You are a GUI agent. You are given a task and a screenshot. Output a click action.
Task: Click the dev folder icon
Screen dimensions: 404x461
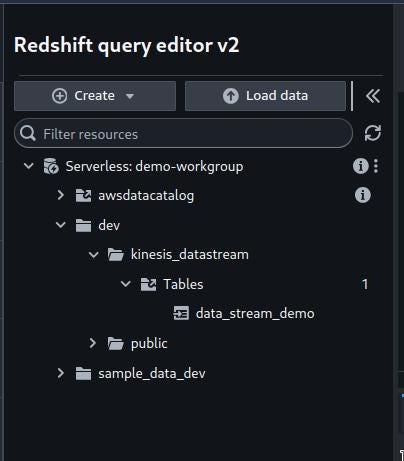[83, 225]
